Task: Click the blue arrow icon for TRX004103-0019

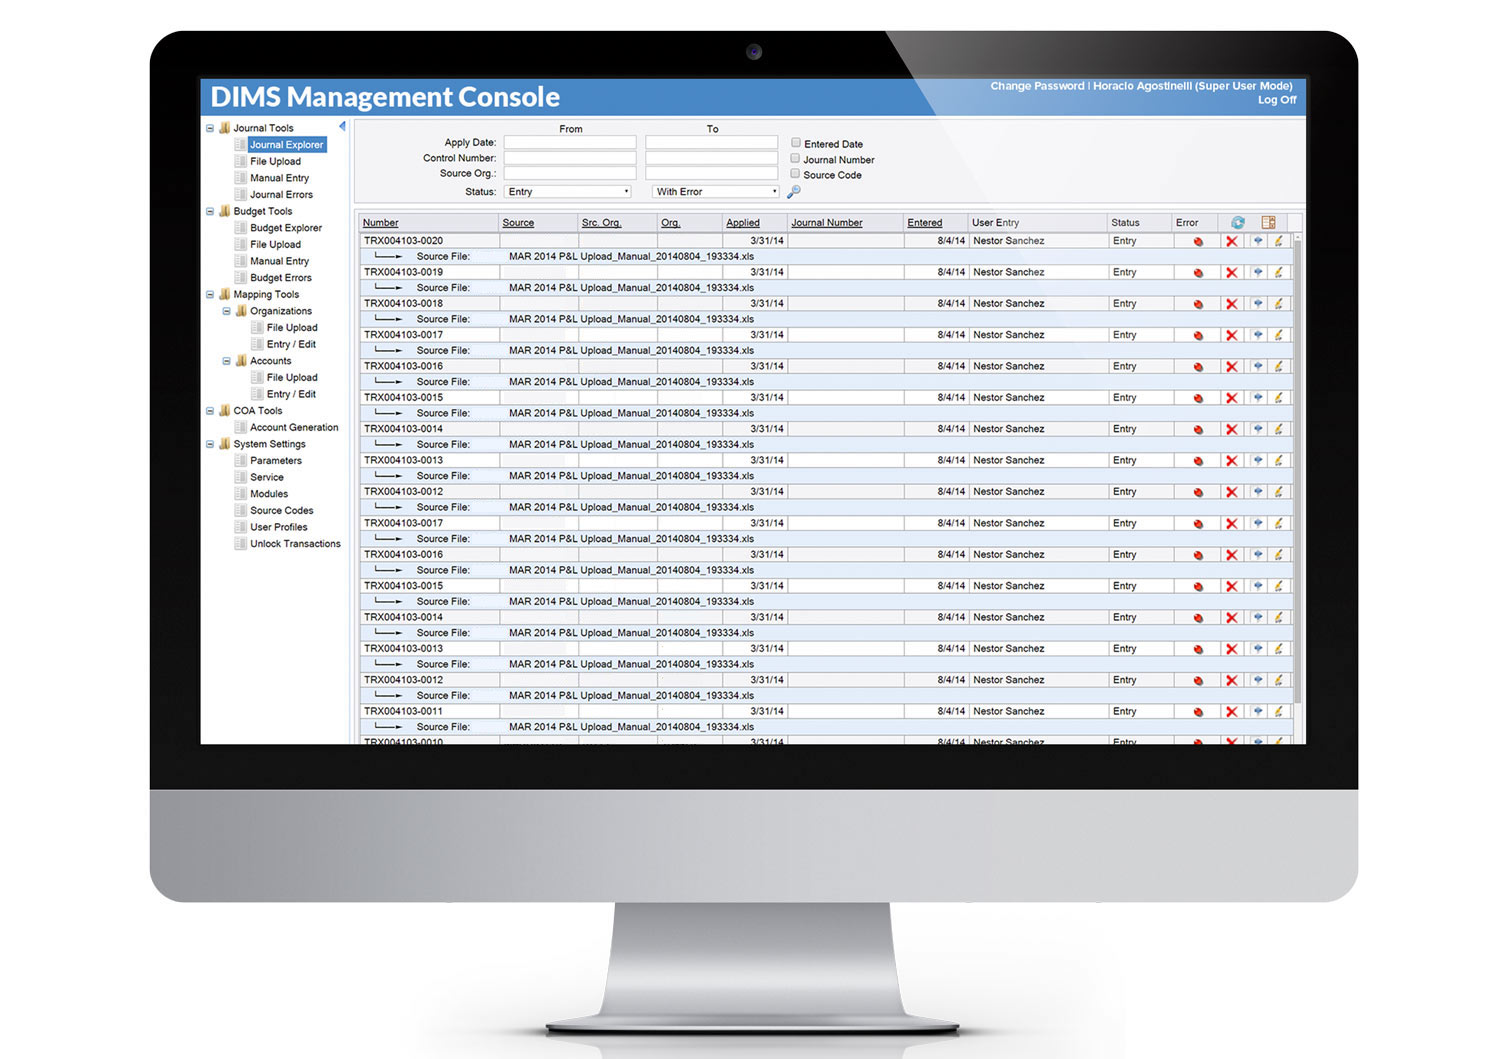Action: [1258, 272]
